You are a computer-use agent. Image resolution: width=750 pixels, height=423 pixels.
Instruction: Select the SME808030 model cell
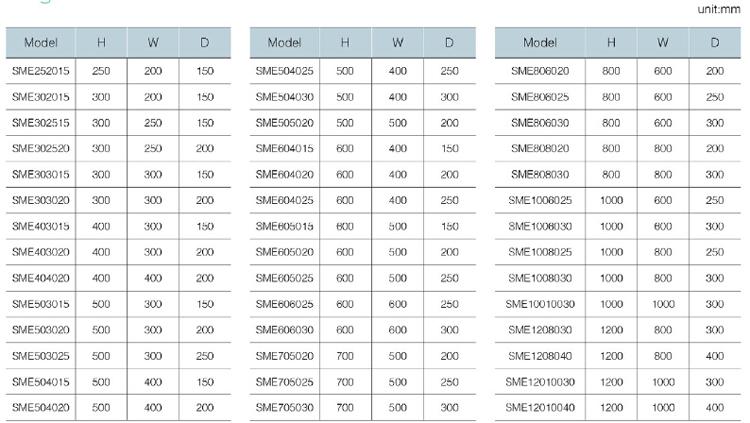tap(540, 174)
